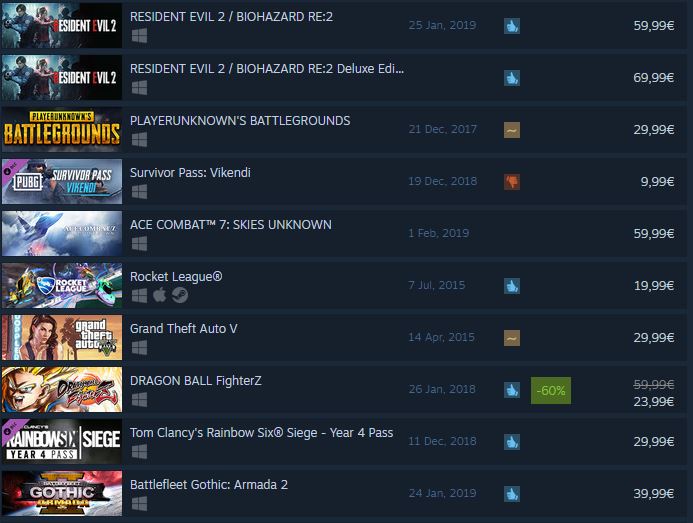Viewport: 693px width, 523px height.
Task: Click the 9,99€ price of Survivor Pass: Vikendi
Action: click(657, 182)
